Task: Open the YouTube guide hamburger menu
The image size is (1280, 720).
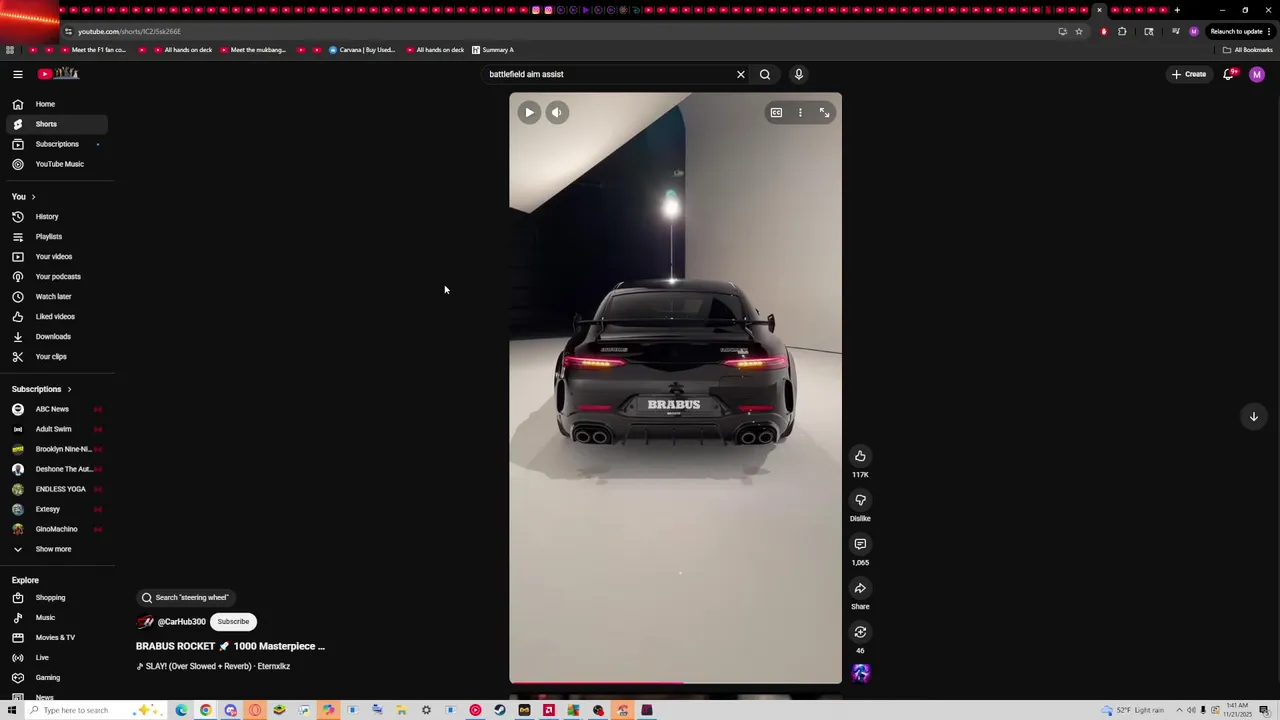Action: coord(18,74)
